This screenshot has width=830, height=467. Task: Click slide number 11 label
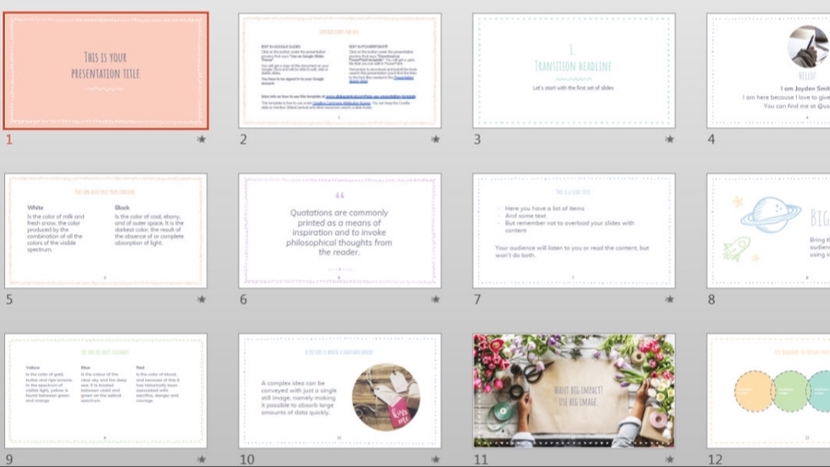click(481, 459)
